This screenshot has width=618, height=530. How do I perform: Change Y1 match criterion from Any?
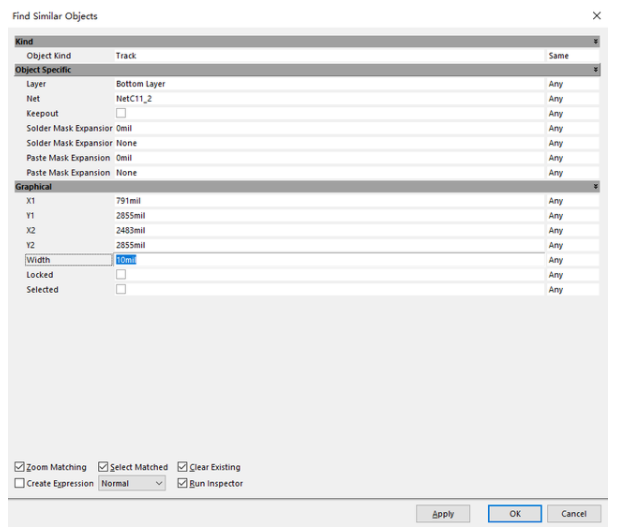[573, 216]
